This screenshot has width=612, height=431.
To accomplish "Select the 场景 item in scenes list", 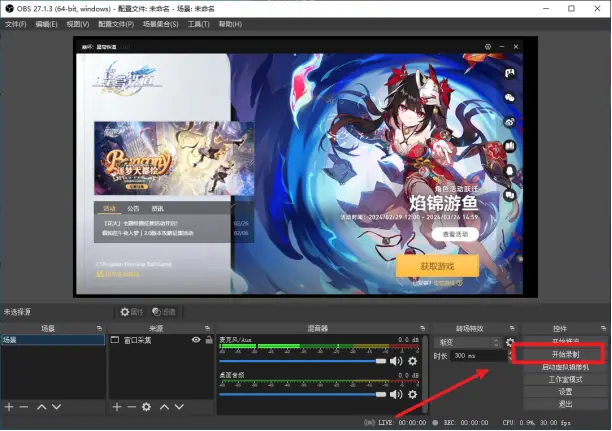I will [53, 340].
